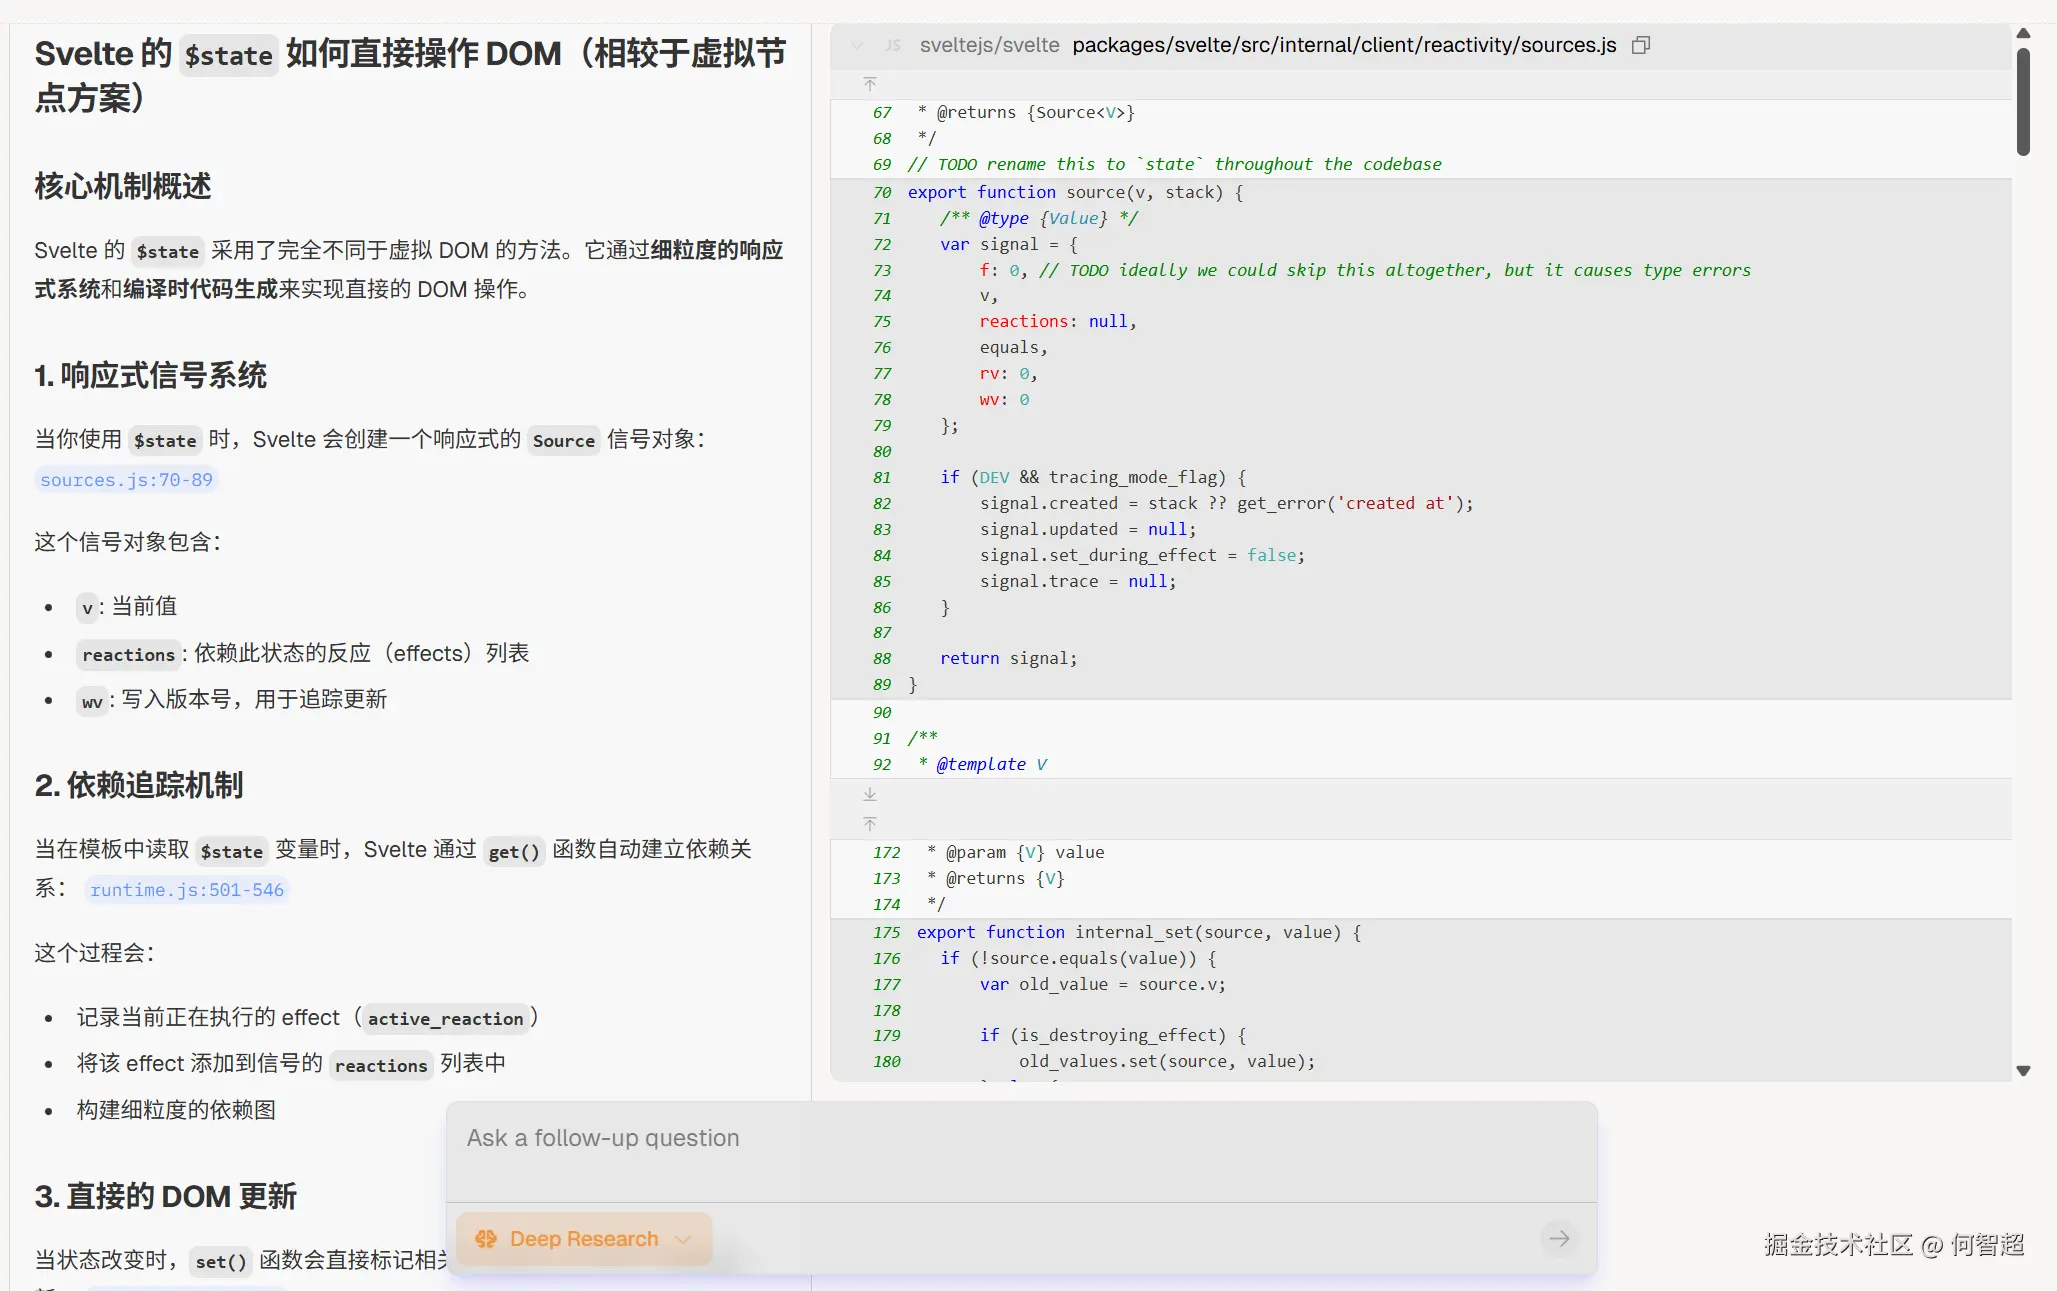
Task: Click line 70 export function source
Action: [1075, 192]
